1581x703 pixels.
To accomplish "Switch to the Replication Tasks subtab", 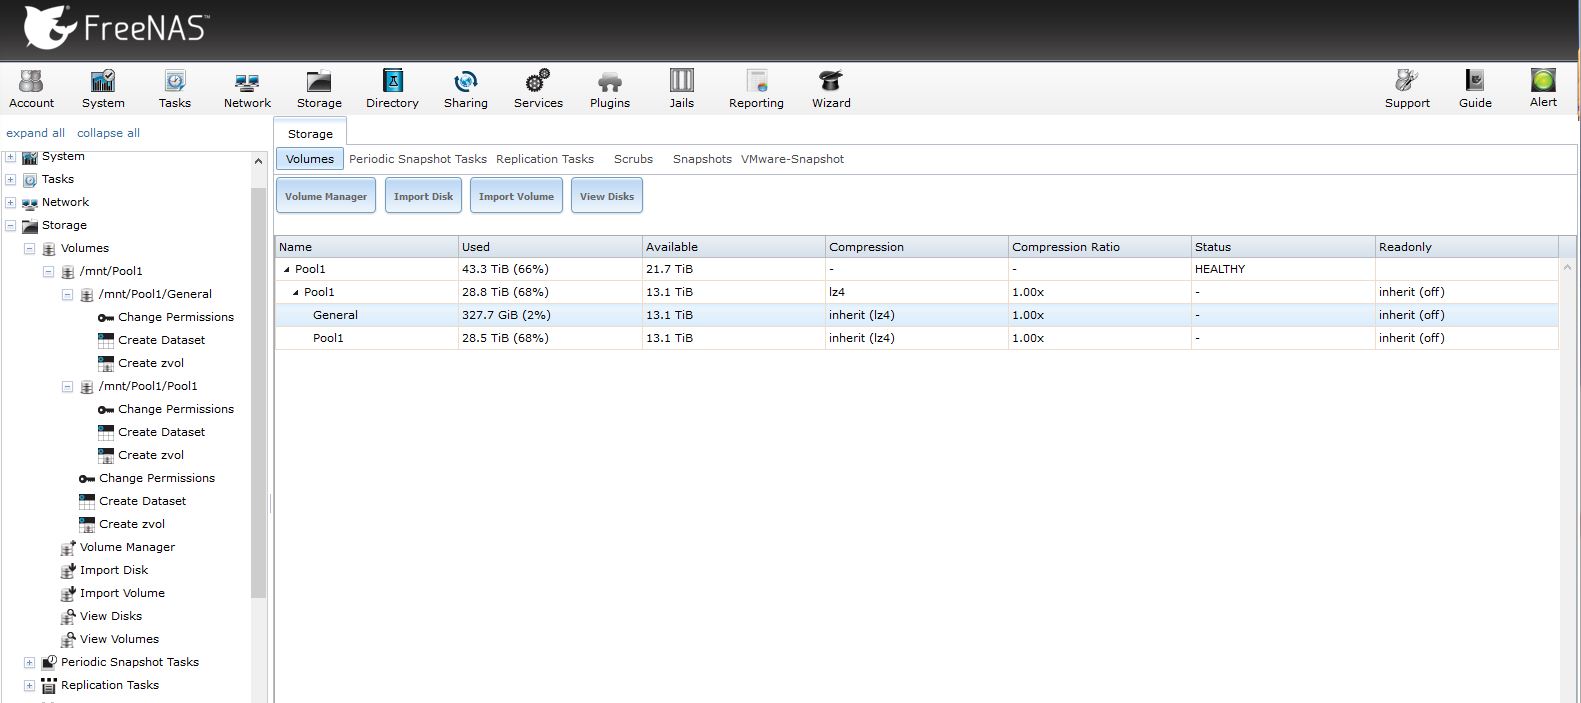I will coord(545,159).
